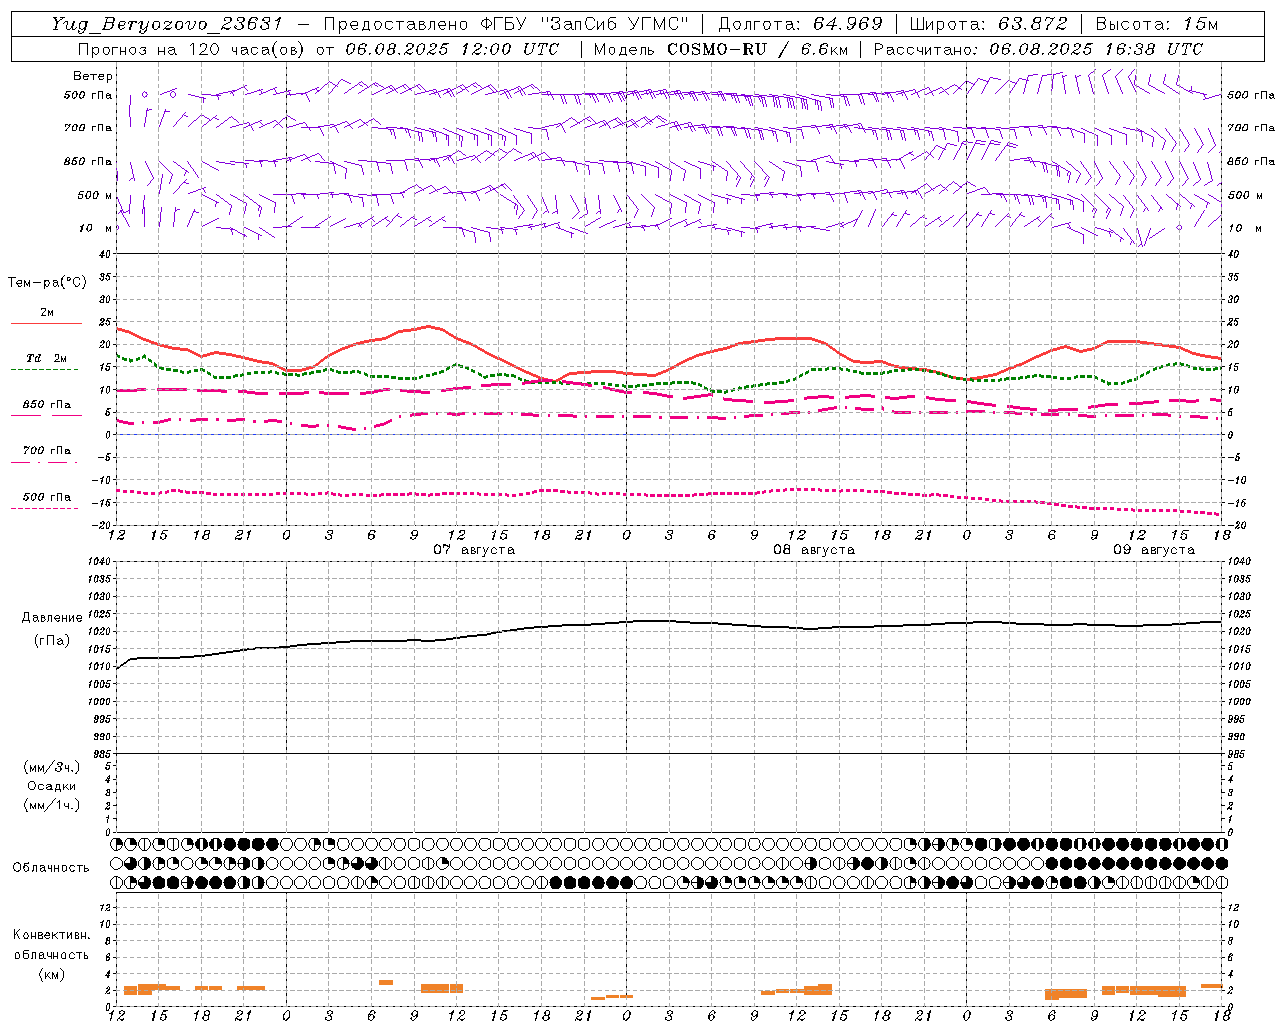Click the Высота: 15м header value
This screenshot has width=1280, height=1024.
pos(1157,25)
